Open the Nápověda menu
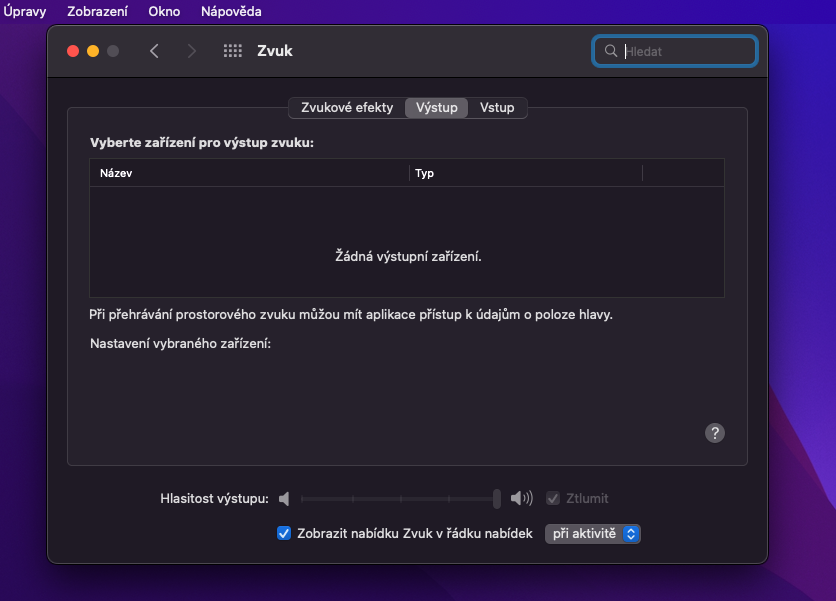 (231, 12)
